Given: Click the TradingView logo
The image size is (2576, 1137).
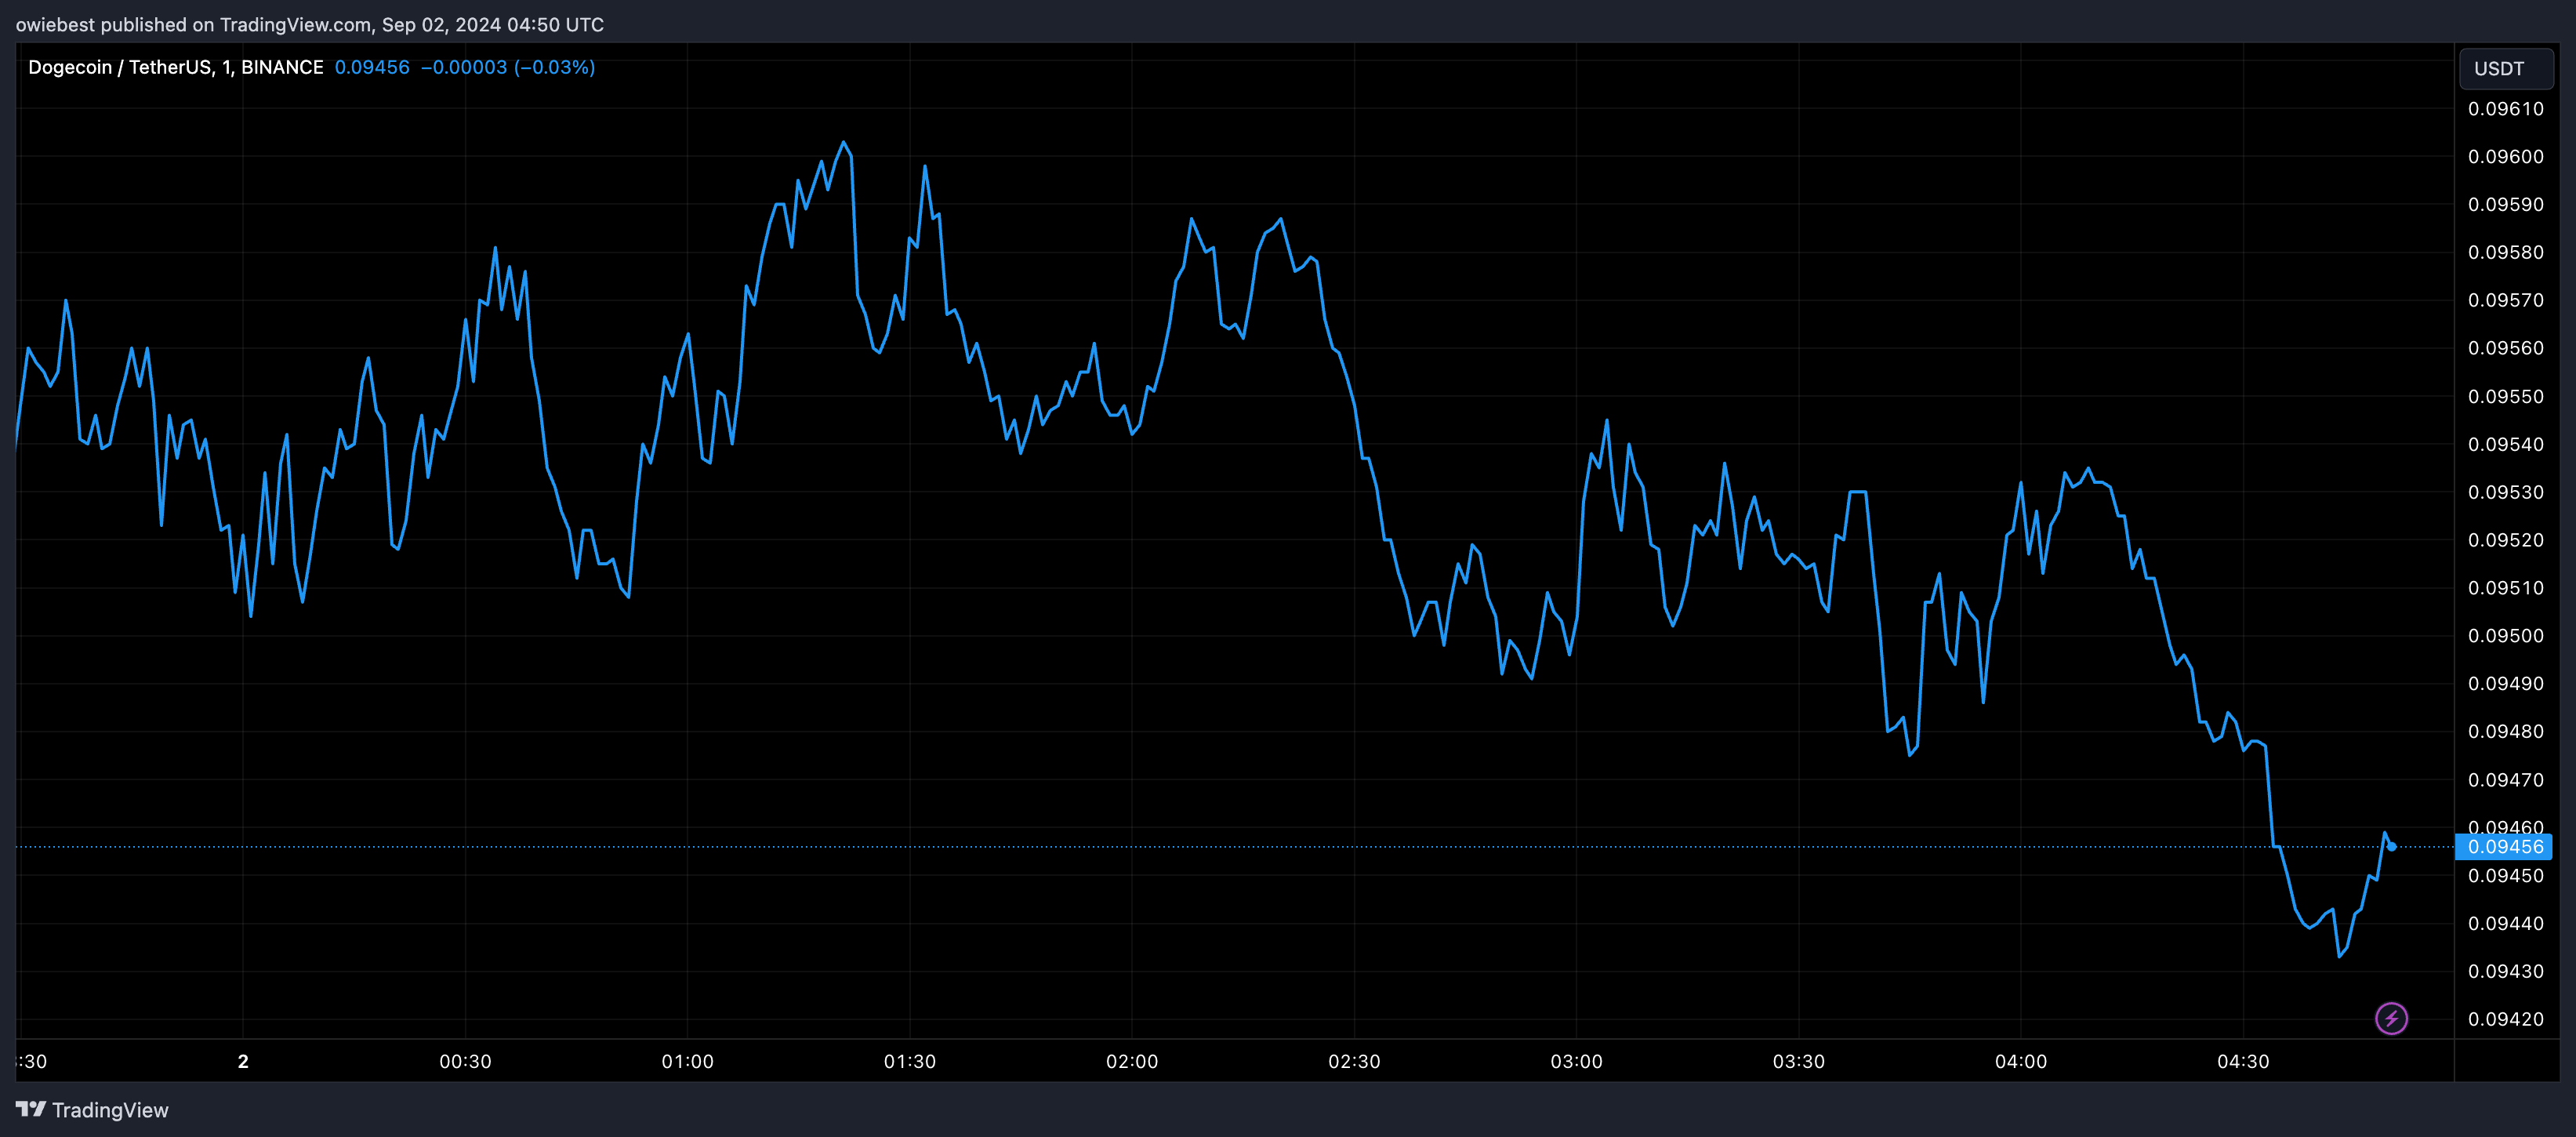Looking at the screenshot, I should point(92,1109).
